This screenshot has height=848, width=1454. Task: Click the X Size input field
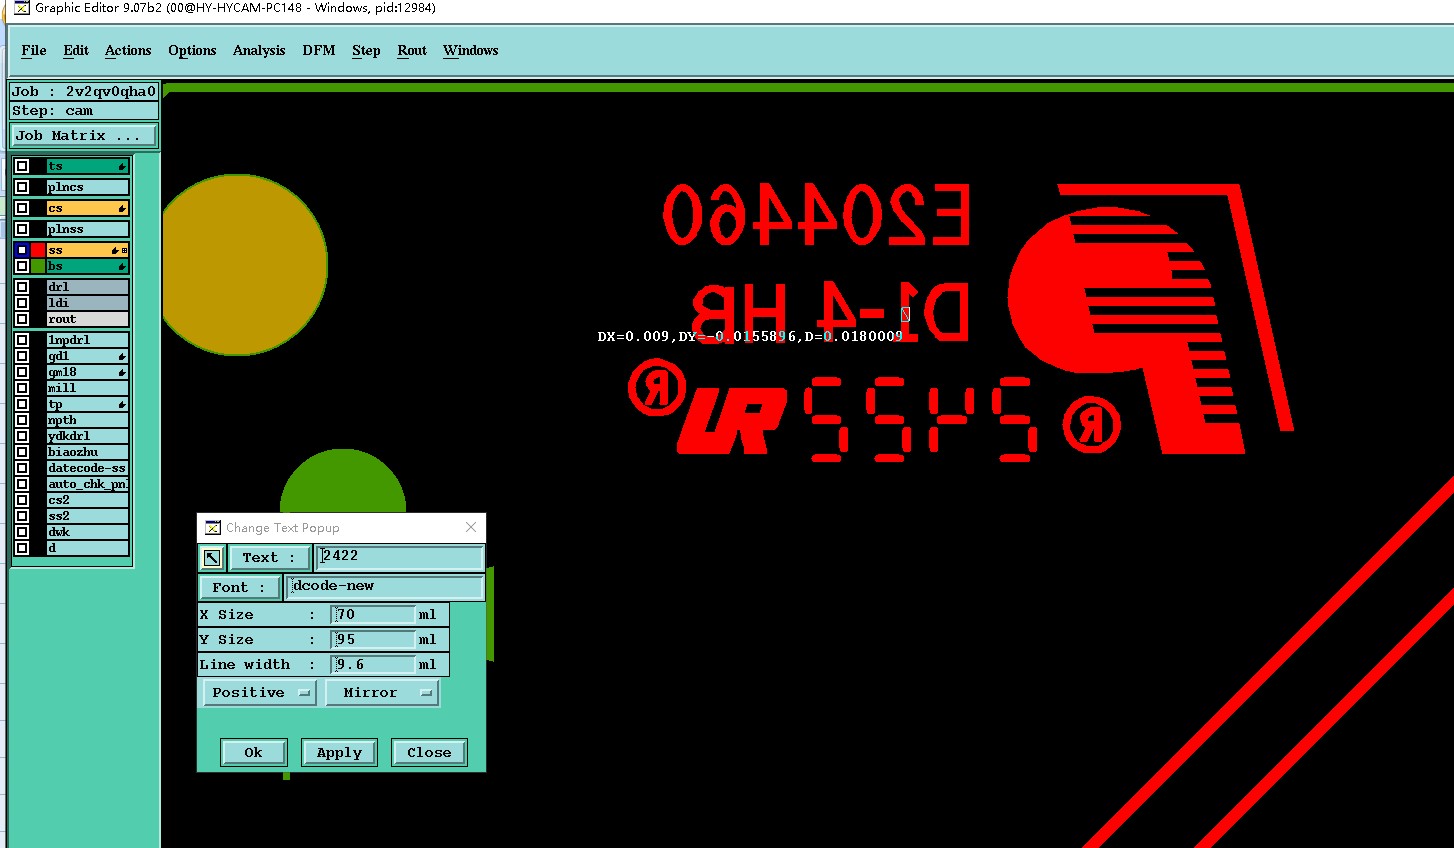pos(373,614)
